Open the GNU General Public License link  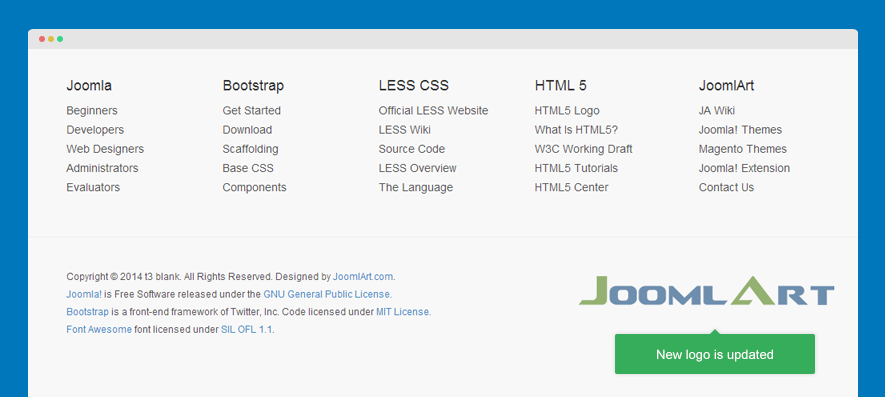(x=326, y=294)
